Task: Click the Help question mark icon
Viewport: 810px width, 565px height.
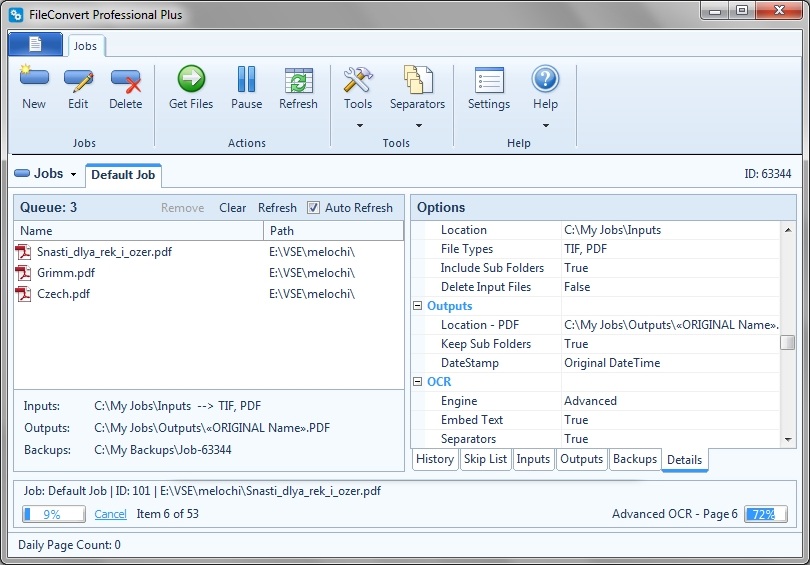Action: (545, 79)
